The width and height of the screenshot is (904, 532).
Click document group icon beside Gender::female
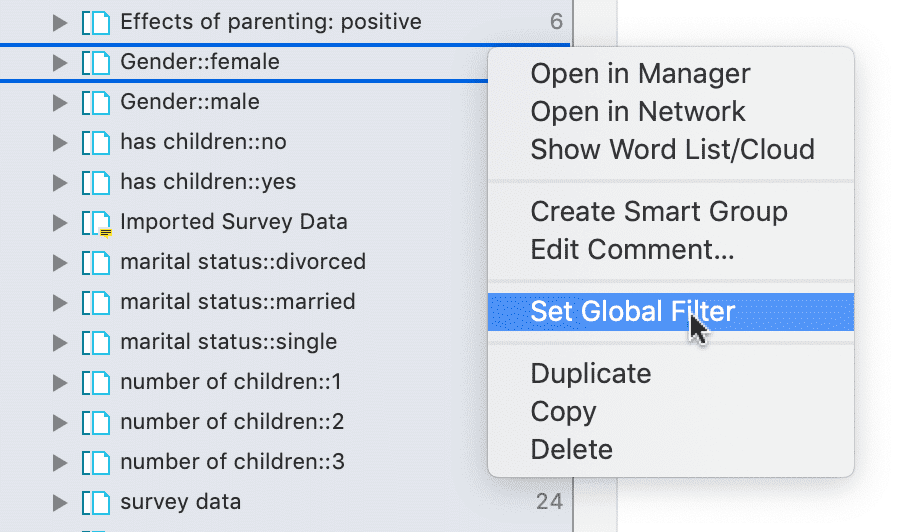[96, 62]
